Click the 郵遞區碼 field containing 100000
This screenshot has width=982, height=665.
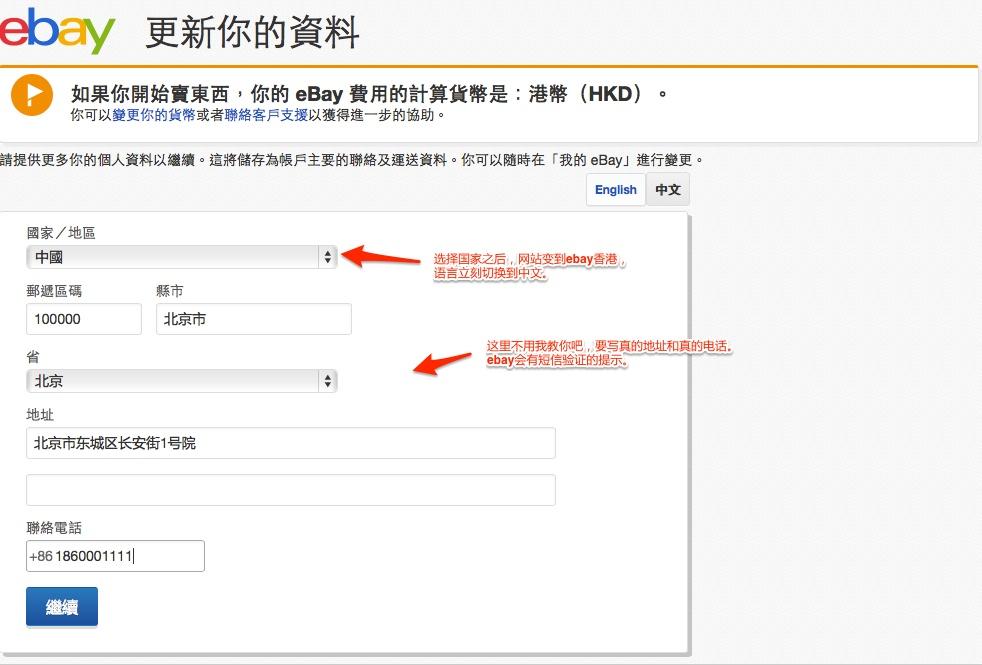[84, 319]
